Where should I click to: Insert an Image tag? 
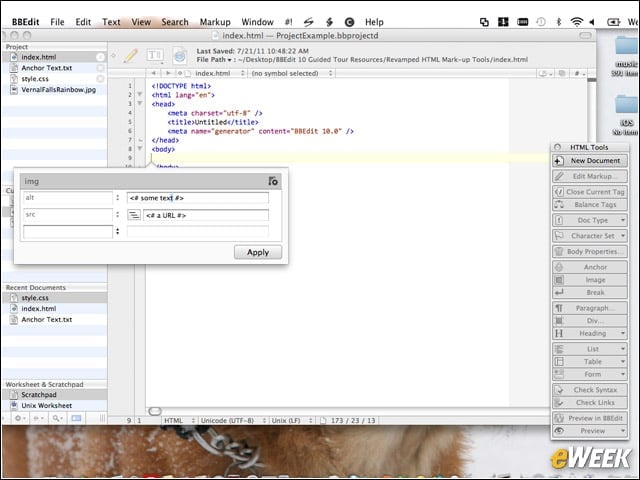click(590, 280)
